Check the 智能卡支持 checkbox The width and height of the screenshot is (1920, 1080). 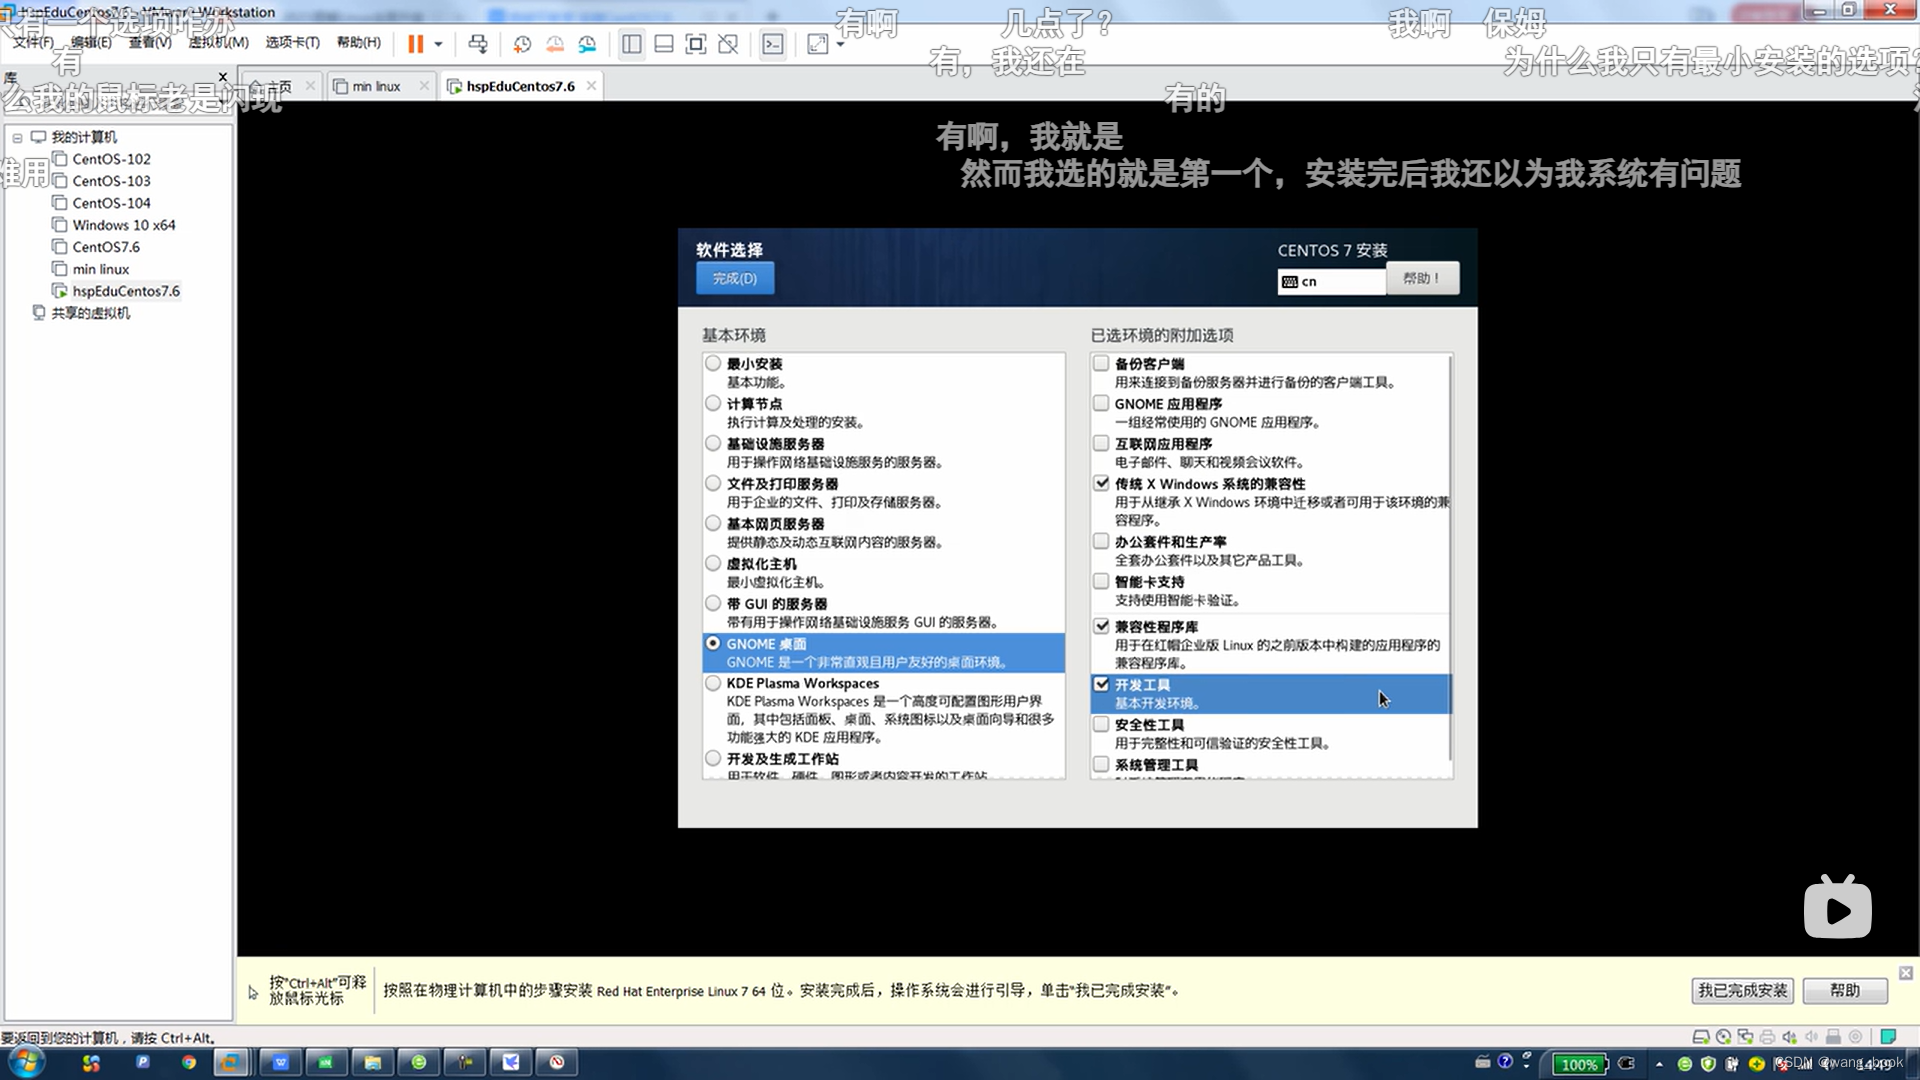tap(1101, 581)
